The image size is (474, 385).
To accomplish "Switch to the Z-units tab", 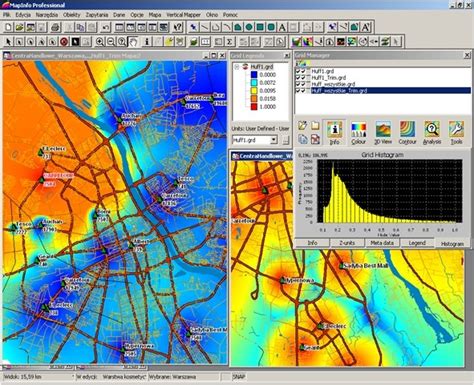I will 347,243.
